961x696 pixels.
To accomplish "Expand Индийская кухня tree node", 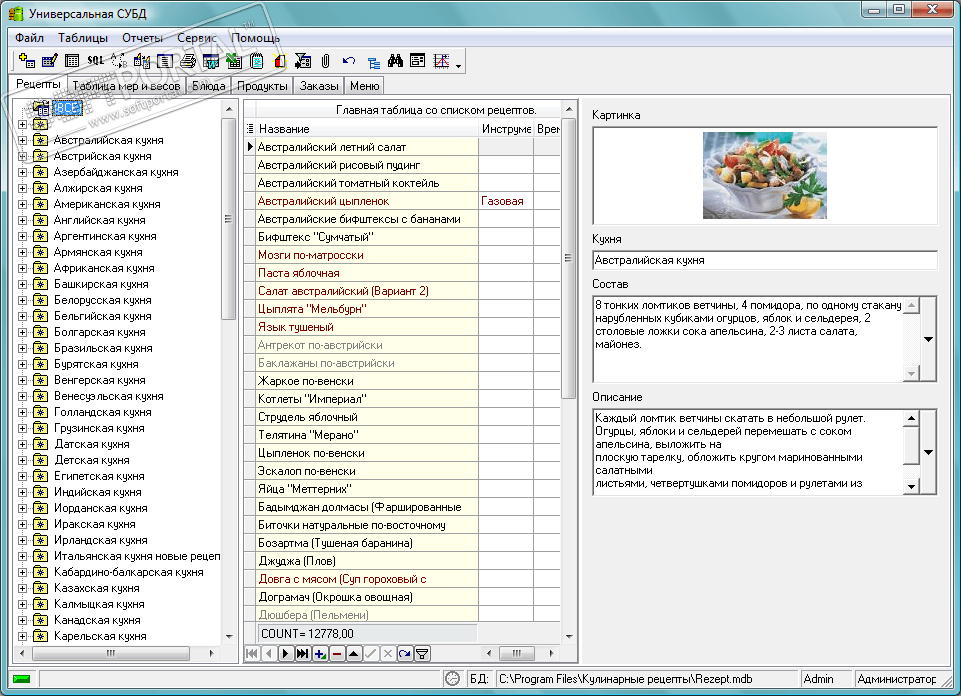I will pos(23,492).
